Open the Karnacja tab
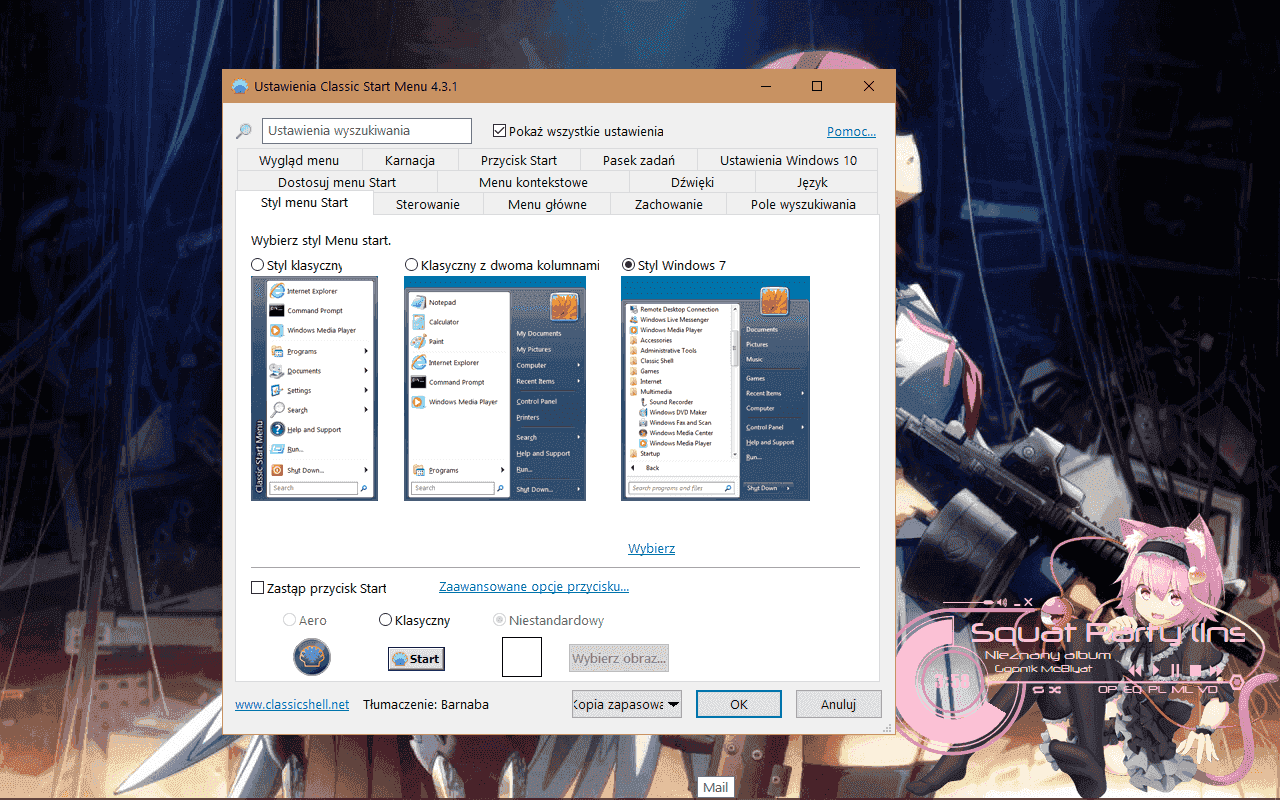The width and height of the screenshot is (1280, 800). pos(410,160)
